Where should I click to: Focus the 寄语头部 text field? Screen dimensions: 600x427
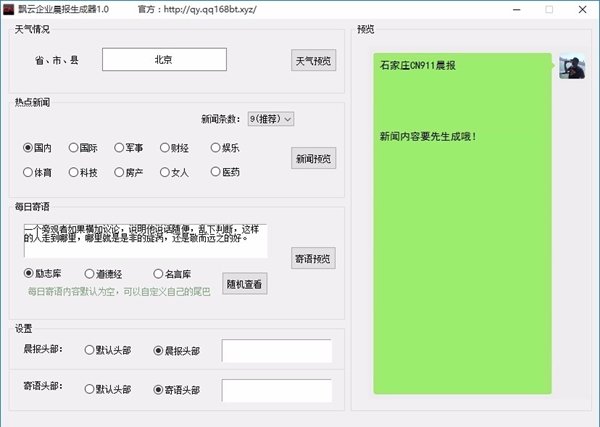277,391
